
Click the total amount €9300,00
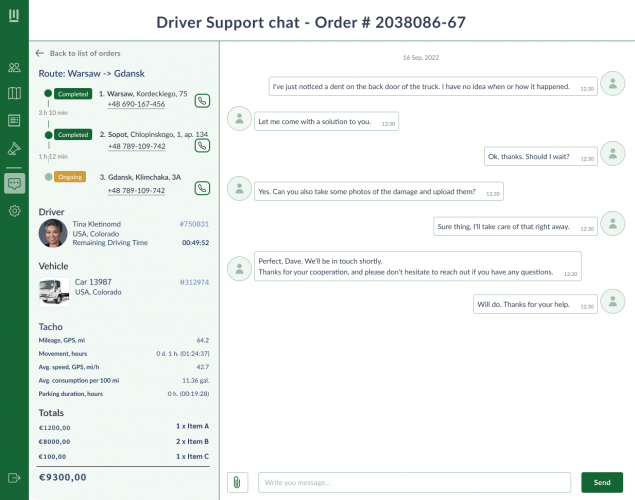[63, 477]
